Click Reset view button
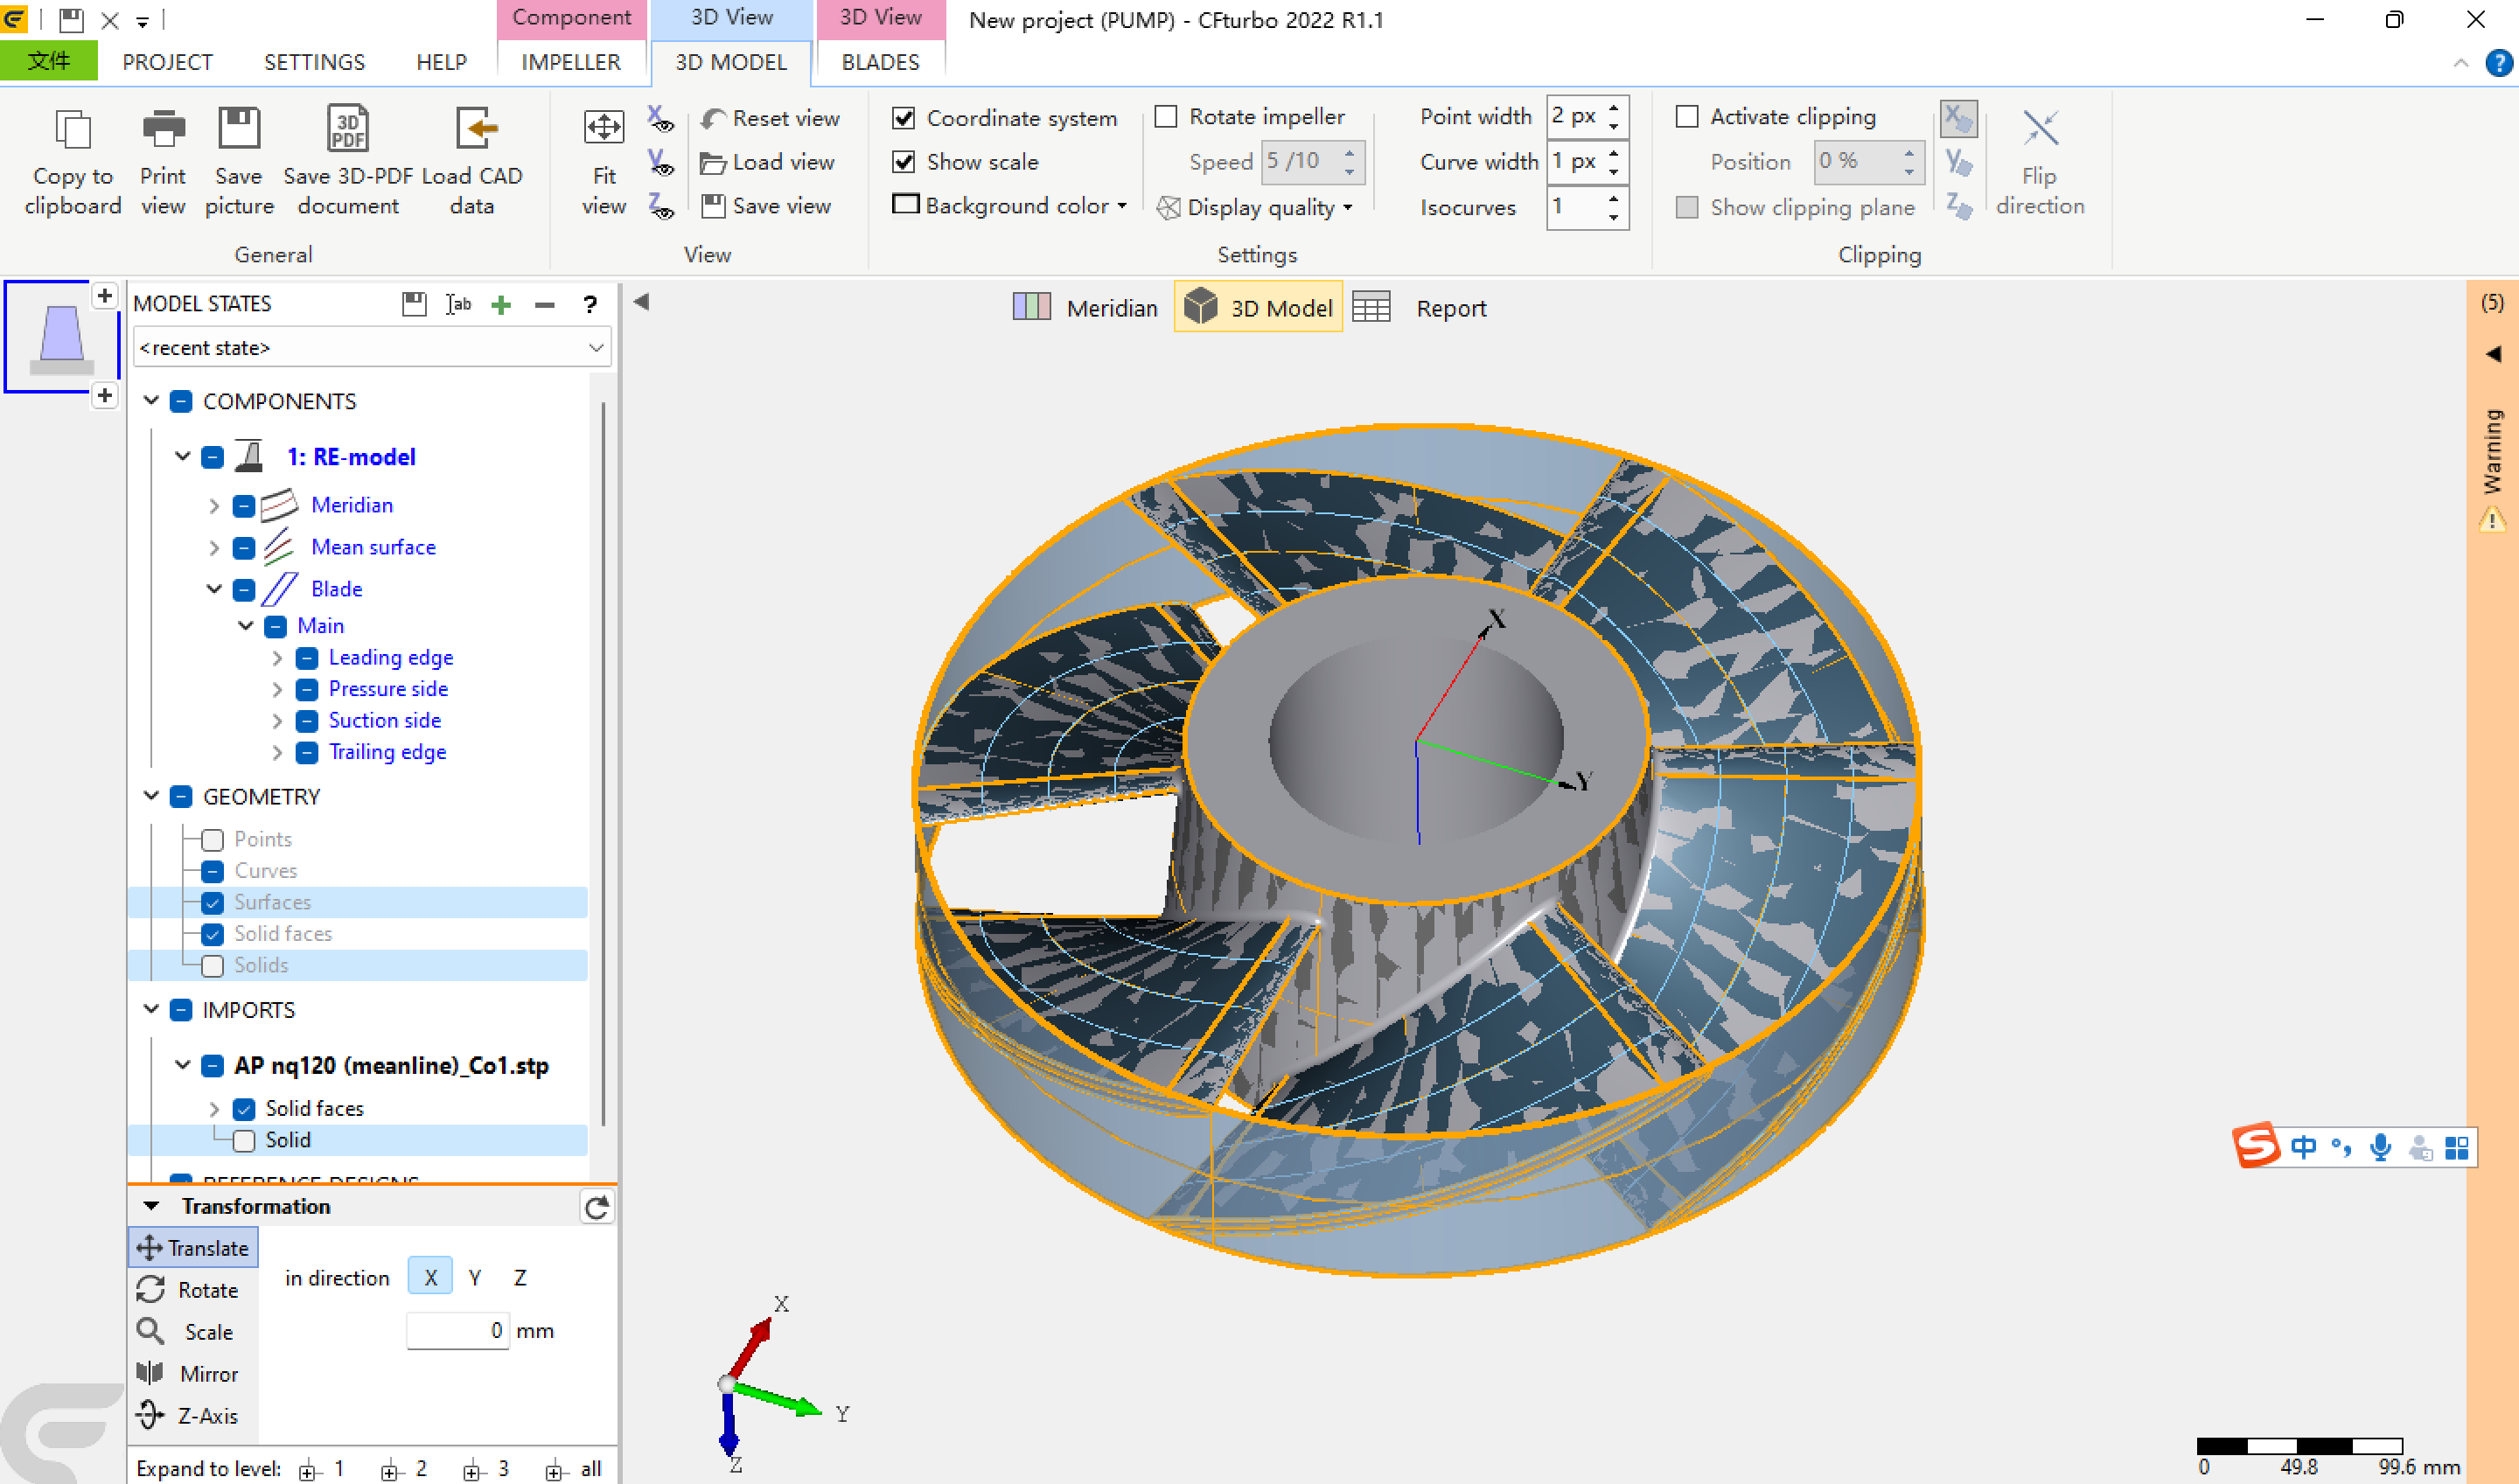This screenshot has width=2519, height=1484. [769, 118]
